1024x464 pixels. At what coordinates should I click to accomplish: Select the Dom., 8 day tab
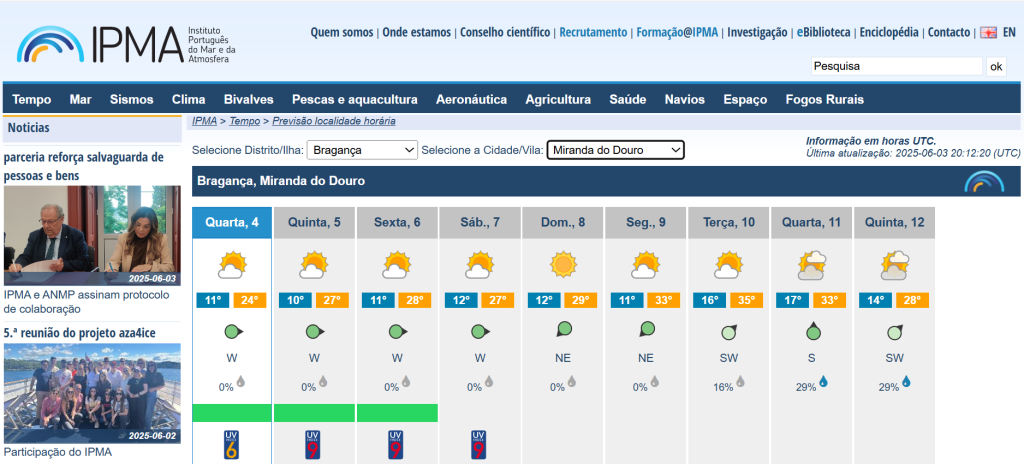pyautogui.click(x=563, y=222)
